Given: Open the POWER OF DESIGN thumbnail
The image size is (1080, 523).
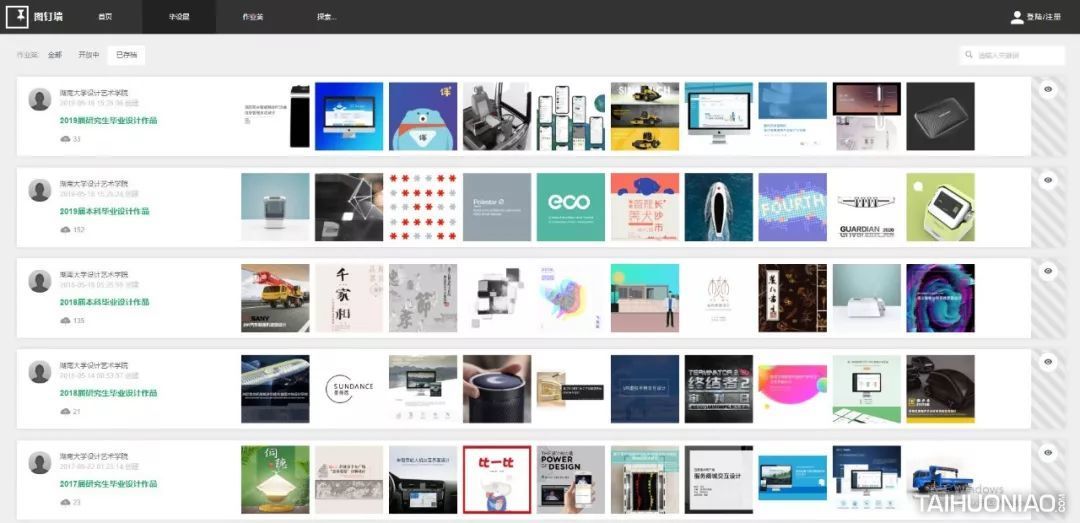Looking at the screenshot, I should [571, 480].
